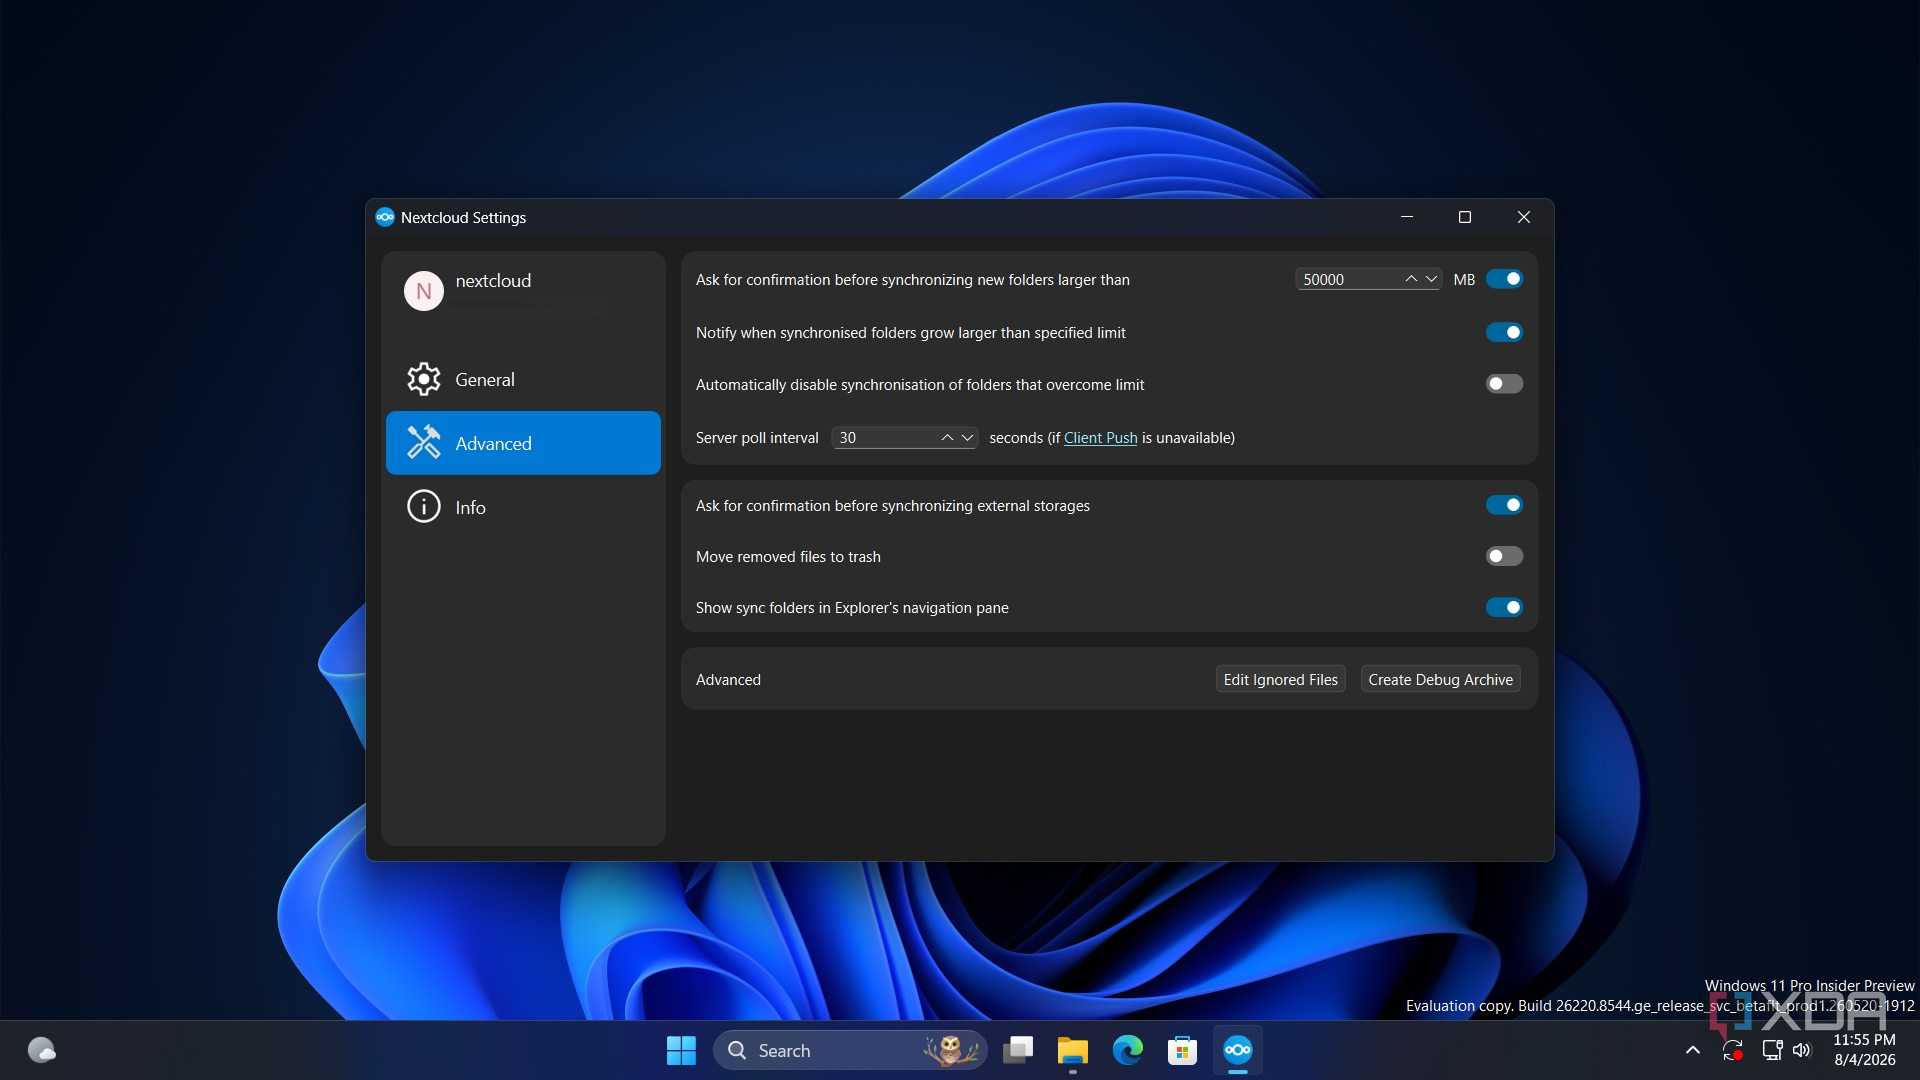This screenshot has height=1080, width=1920.
Task: Click the sync status tray icon
Action: [1733, 1050]
